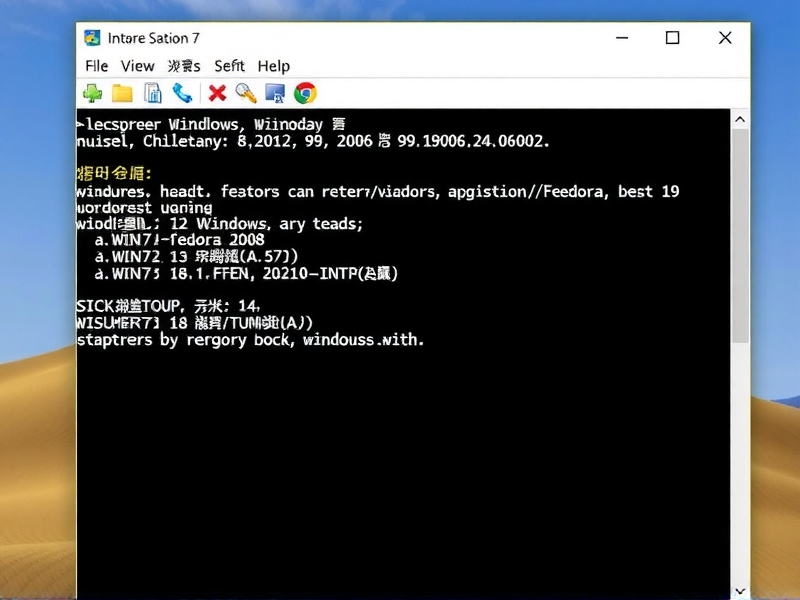Open search using the magnifier icon
The height and width of the screenshot is (600, 800).
tap(244, 92)
